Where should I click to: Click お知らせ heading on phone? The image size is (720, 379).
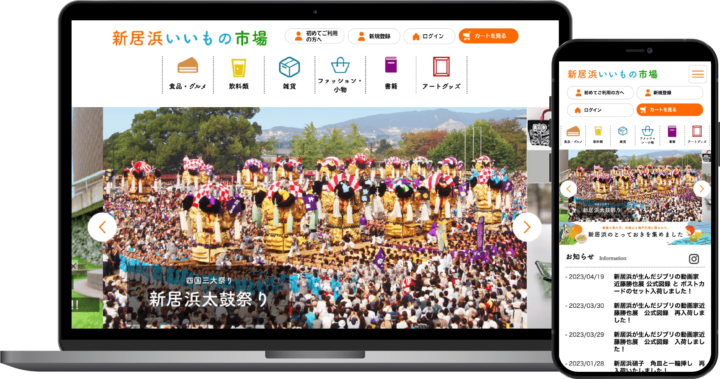580,257
